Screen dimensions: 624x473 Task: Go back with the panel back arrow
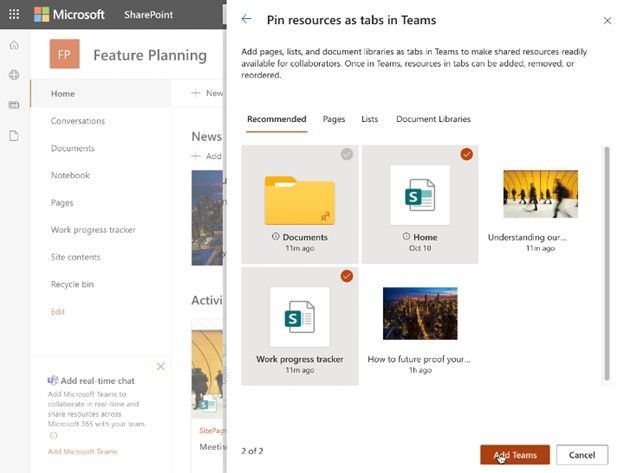247,19
